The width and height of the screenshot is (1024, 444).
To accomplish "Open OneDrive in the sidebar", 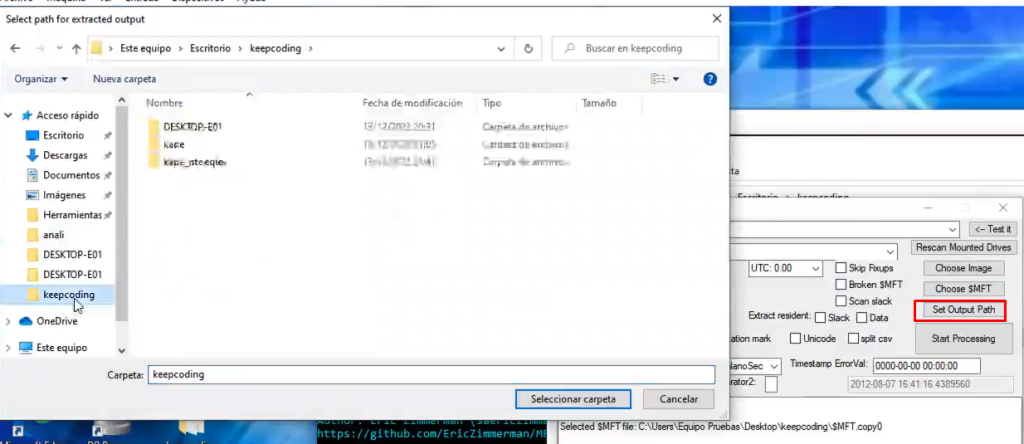I will (x=57, y=321).
